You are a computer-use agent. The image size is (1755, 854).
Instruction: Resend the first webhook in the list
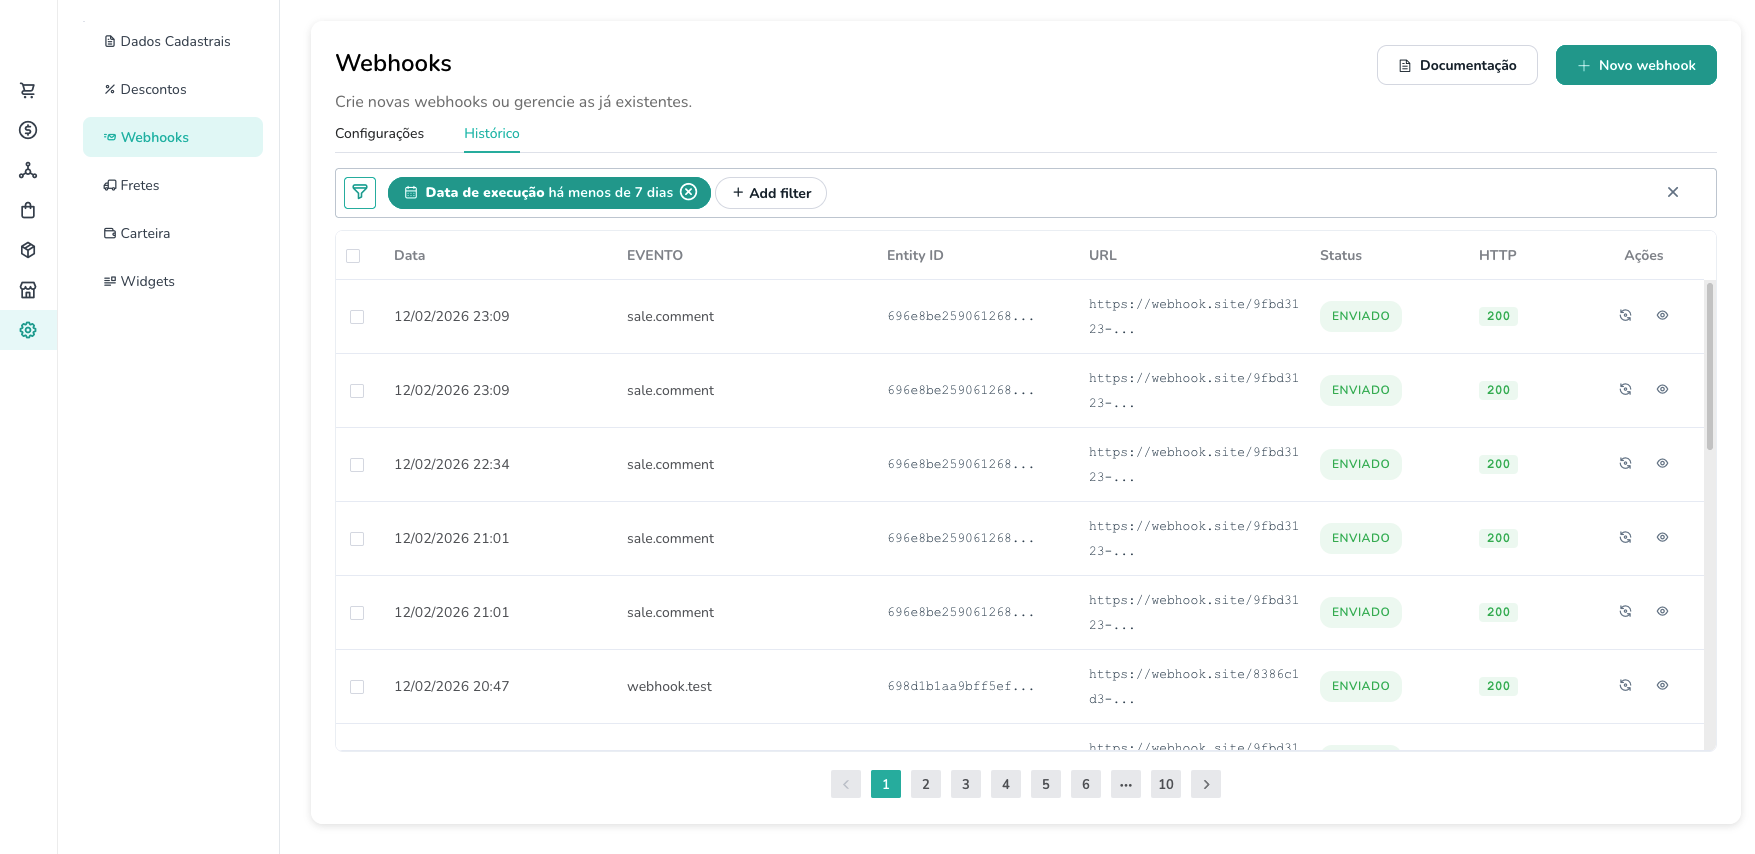[x=1625, y=316]
